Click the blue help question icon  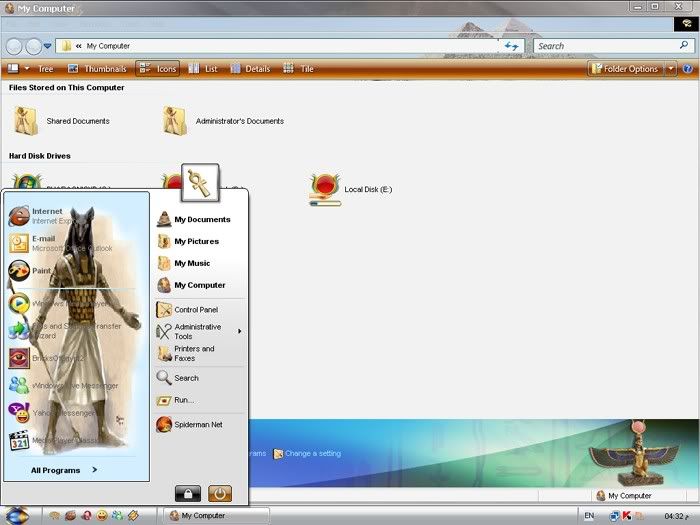(688, 69)
